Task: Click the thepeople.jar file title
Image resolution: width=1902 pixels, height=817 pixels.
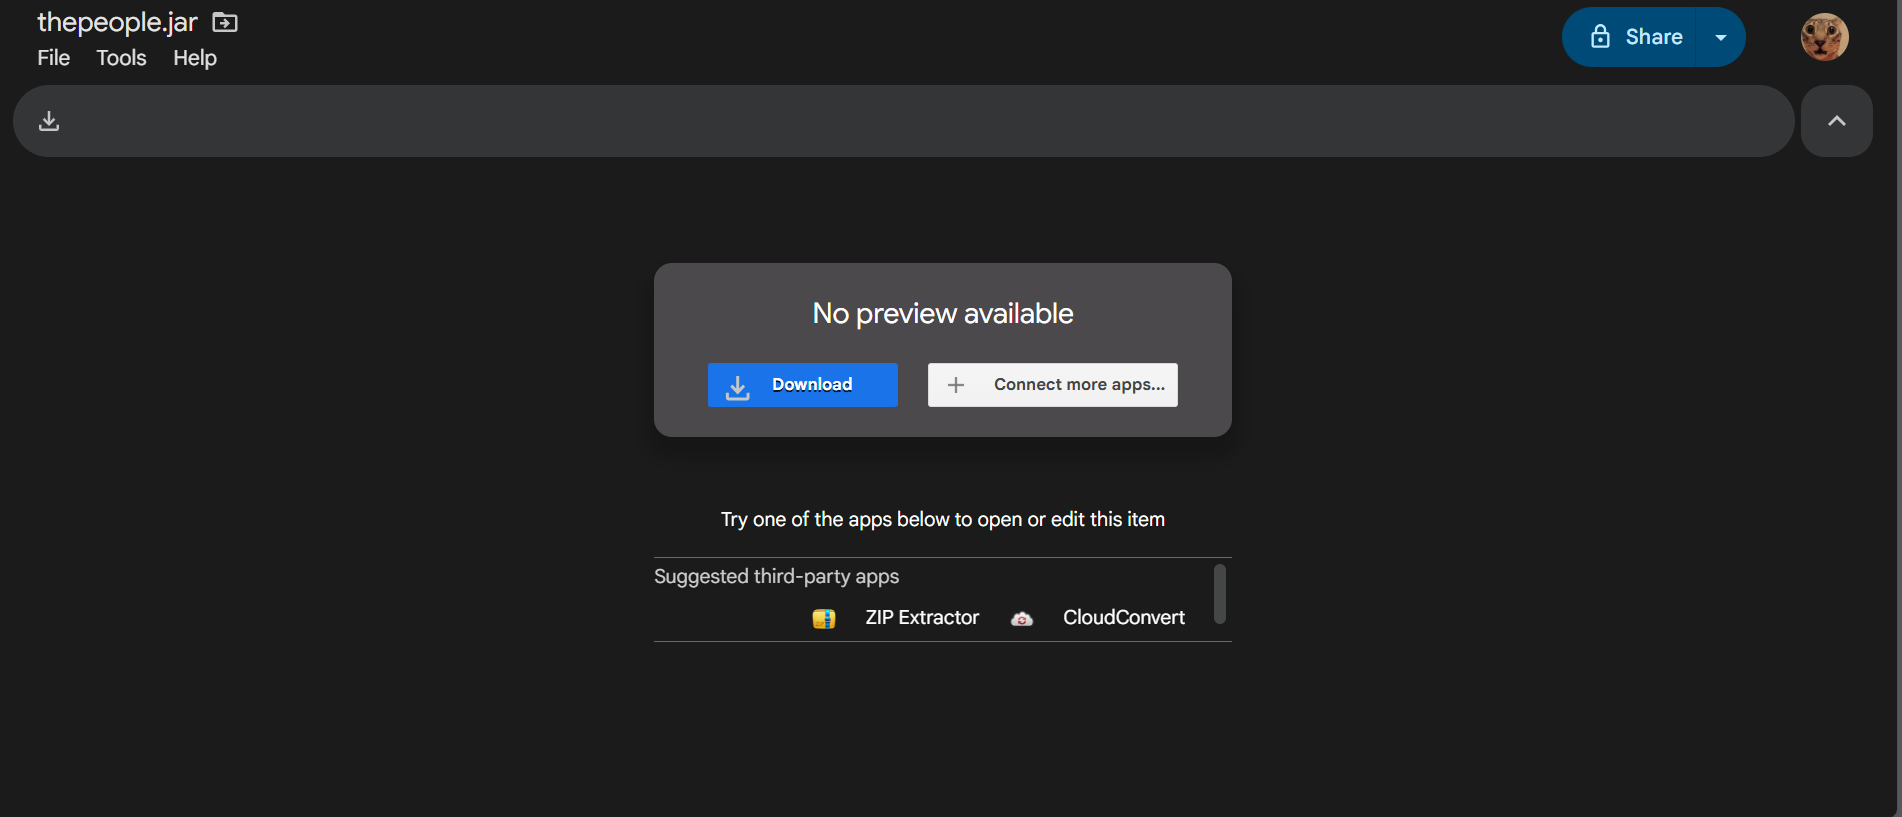Action: coord(117,22)
